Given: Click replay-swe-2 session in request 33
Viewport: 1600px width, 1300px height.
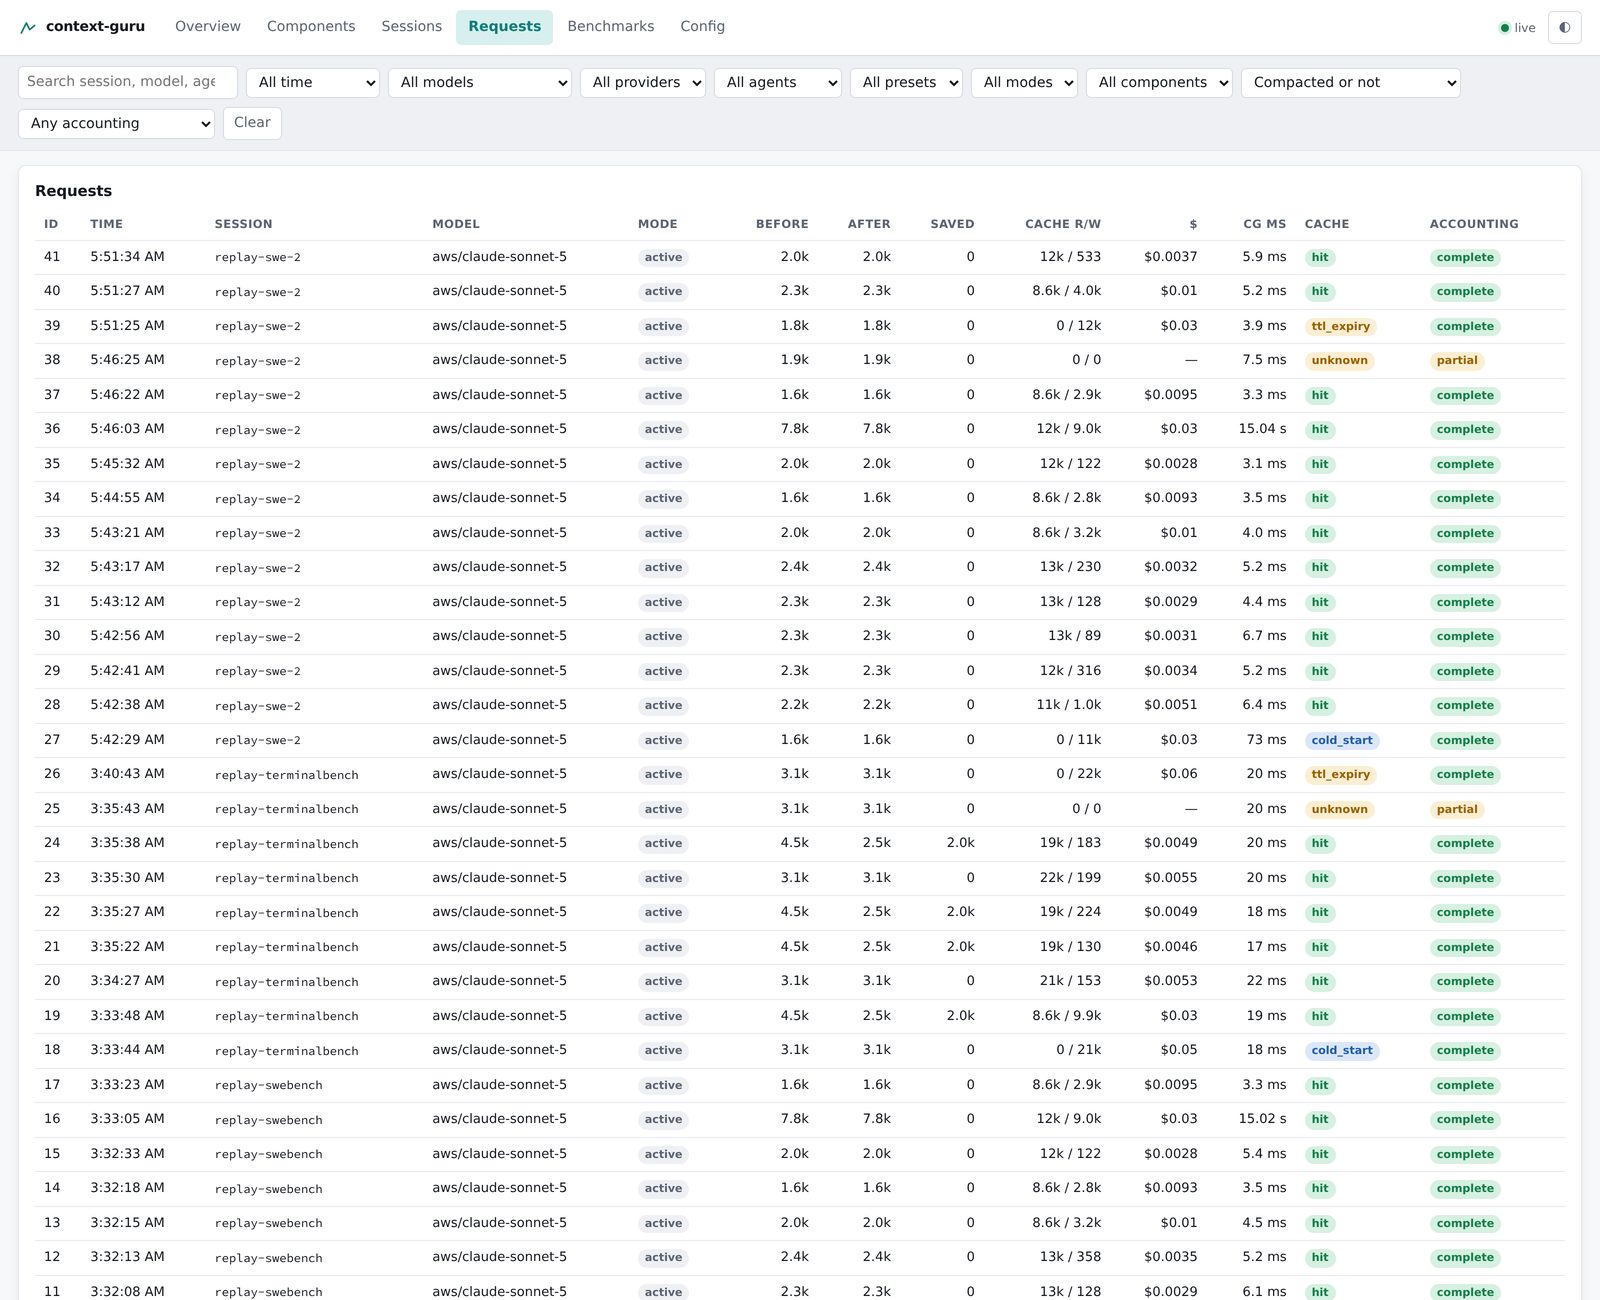Looking at the screenshot, I should point(257,533).
